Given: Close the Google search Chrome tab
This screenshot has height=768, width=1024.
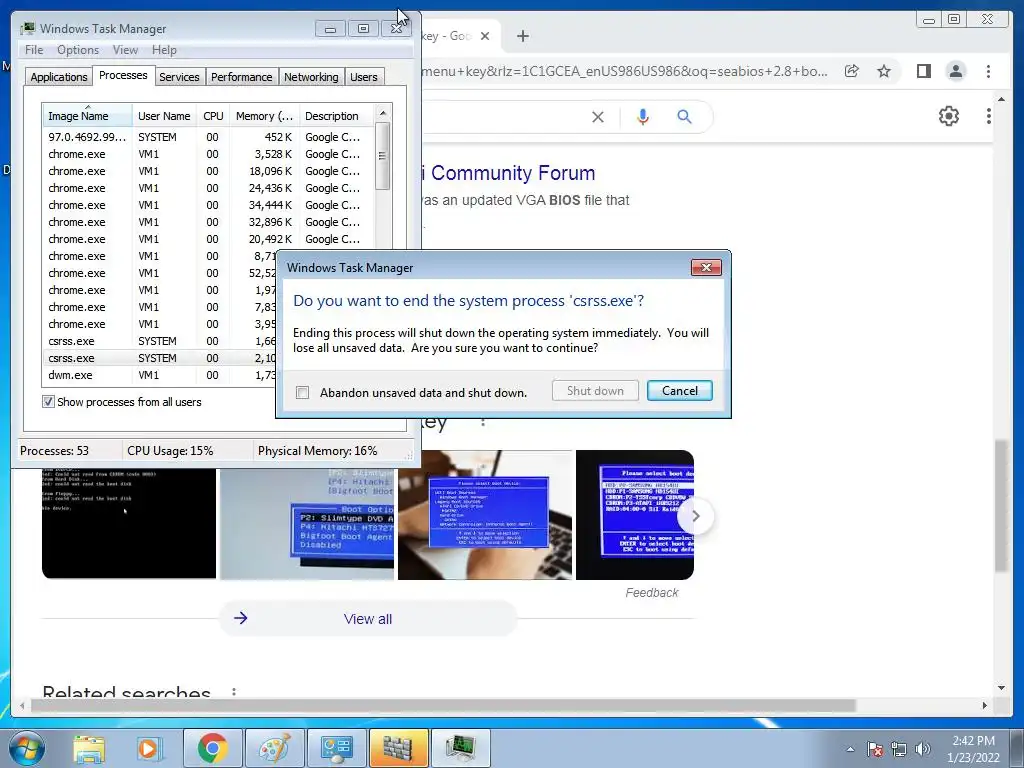Looking at the screenshot, I should 485,36.
